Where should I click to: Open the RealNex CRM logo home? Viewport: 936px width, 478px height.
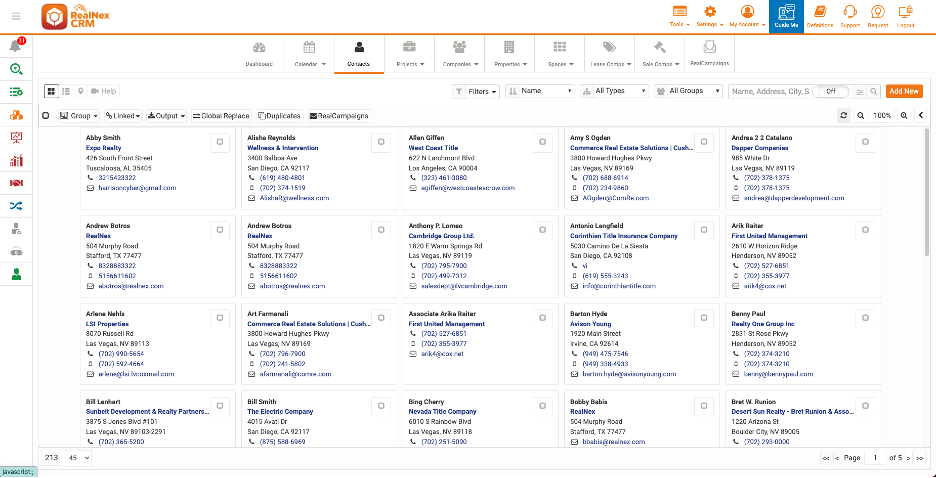[75, 16]
